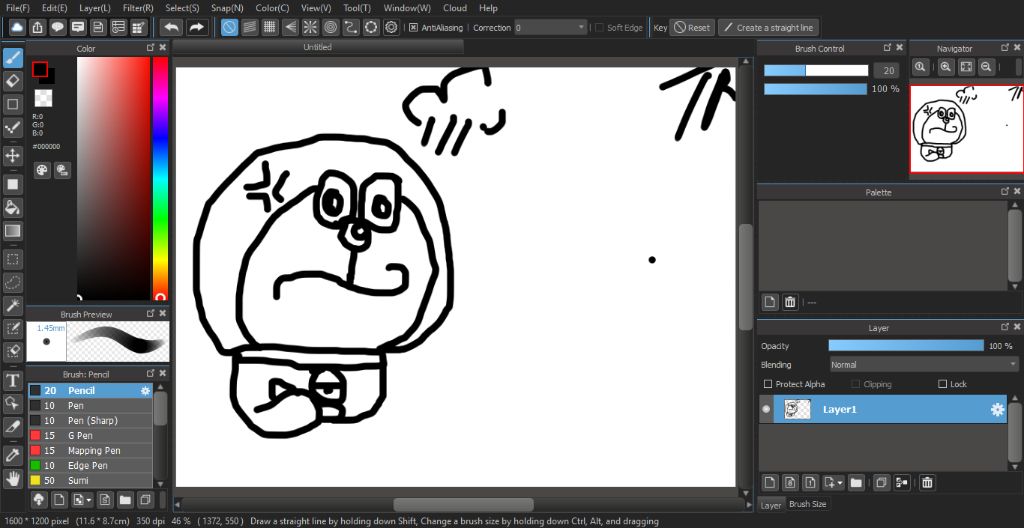This screenshot has height=528, width=1024.
Task: Add a layer folder in Layer panel
Action: (x=856, y=483)
